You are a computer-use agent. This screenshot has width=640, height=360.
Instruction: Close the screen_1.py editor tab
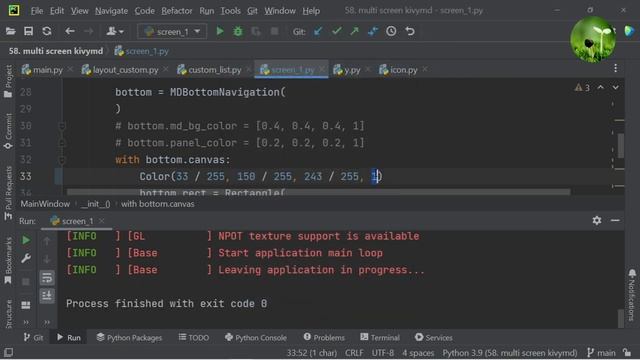(322, 70)
